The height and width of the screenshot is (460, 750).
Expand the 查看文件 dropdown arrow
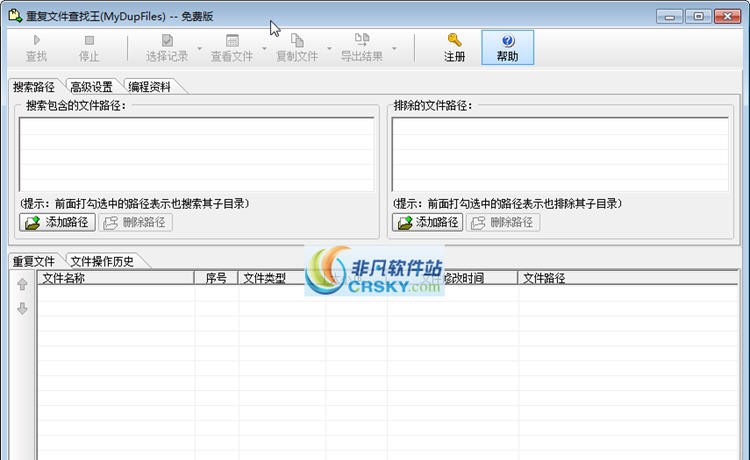(x=264, y=48)
